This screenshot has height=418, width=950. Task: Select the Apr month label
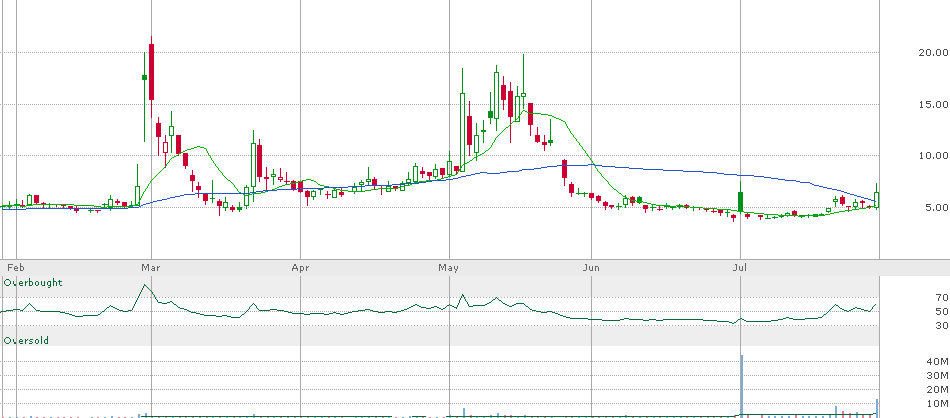coord(299,268)
